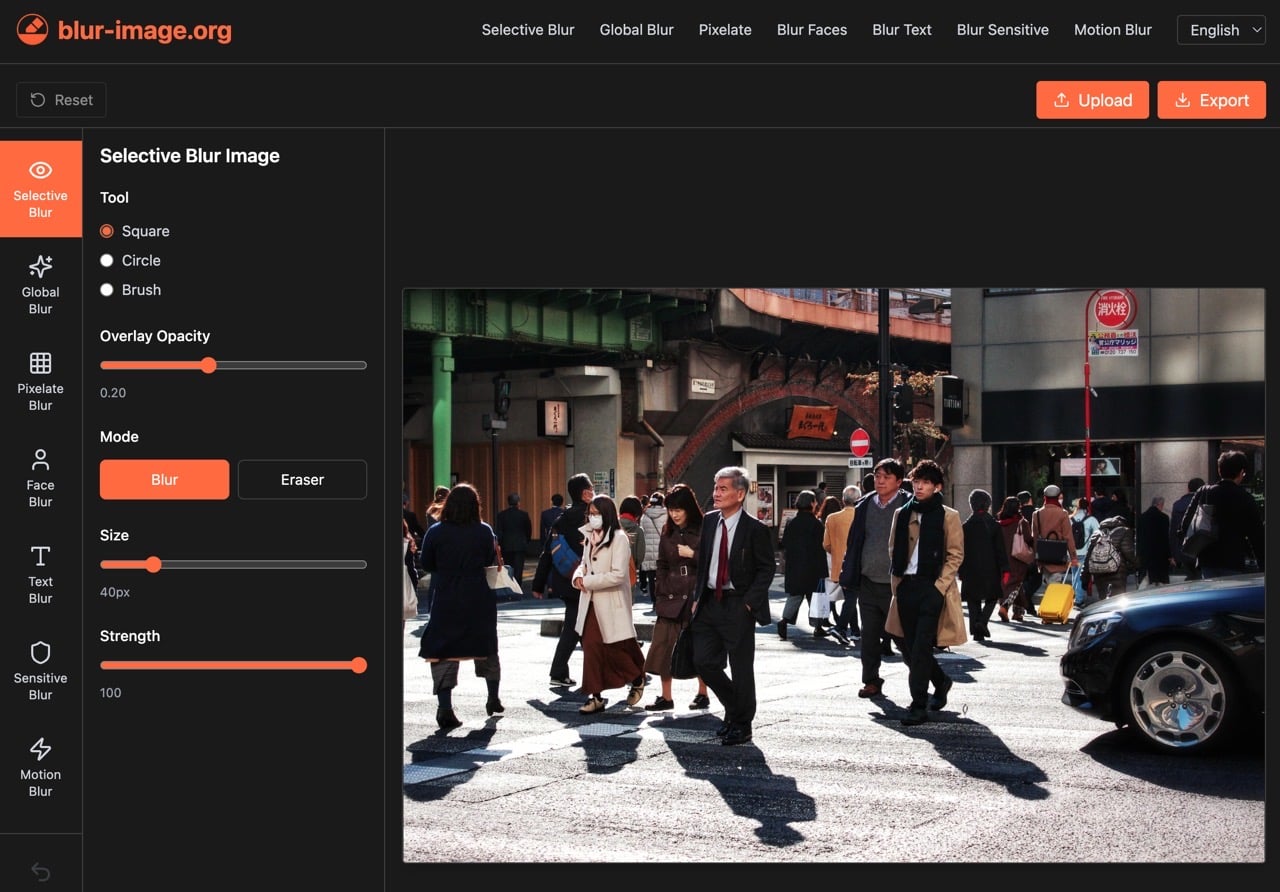
Task: Open Pixelate in top navigation
Action: [x=725, y=30]
